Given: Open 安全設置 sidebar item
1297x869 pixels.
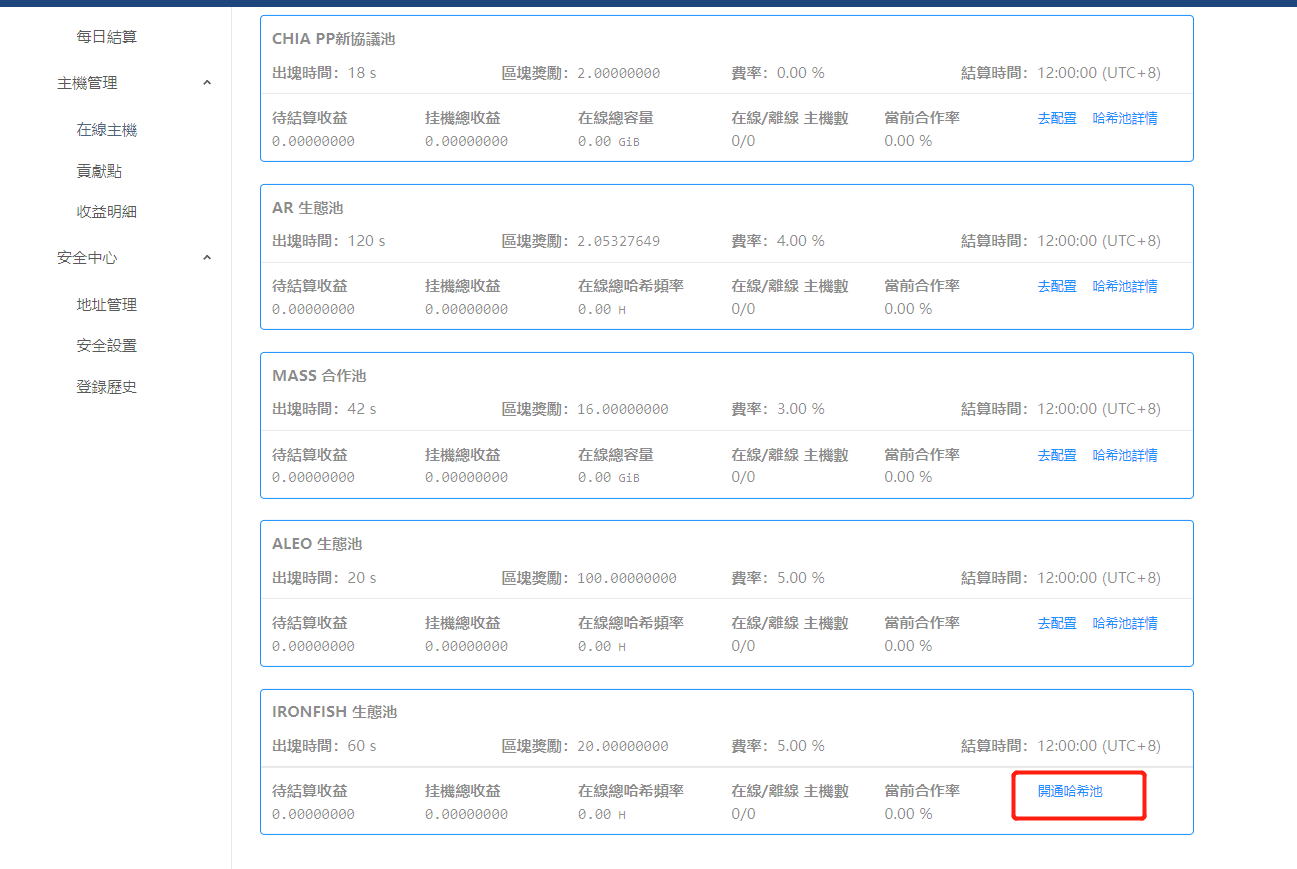Looking at the screenshot, I should 107,346.
